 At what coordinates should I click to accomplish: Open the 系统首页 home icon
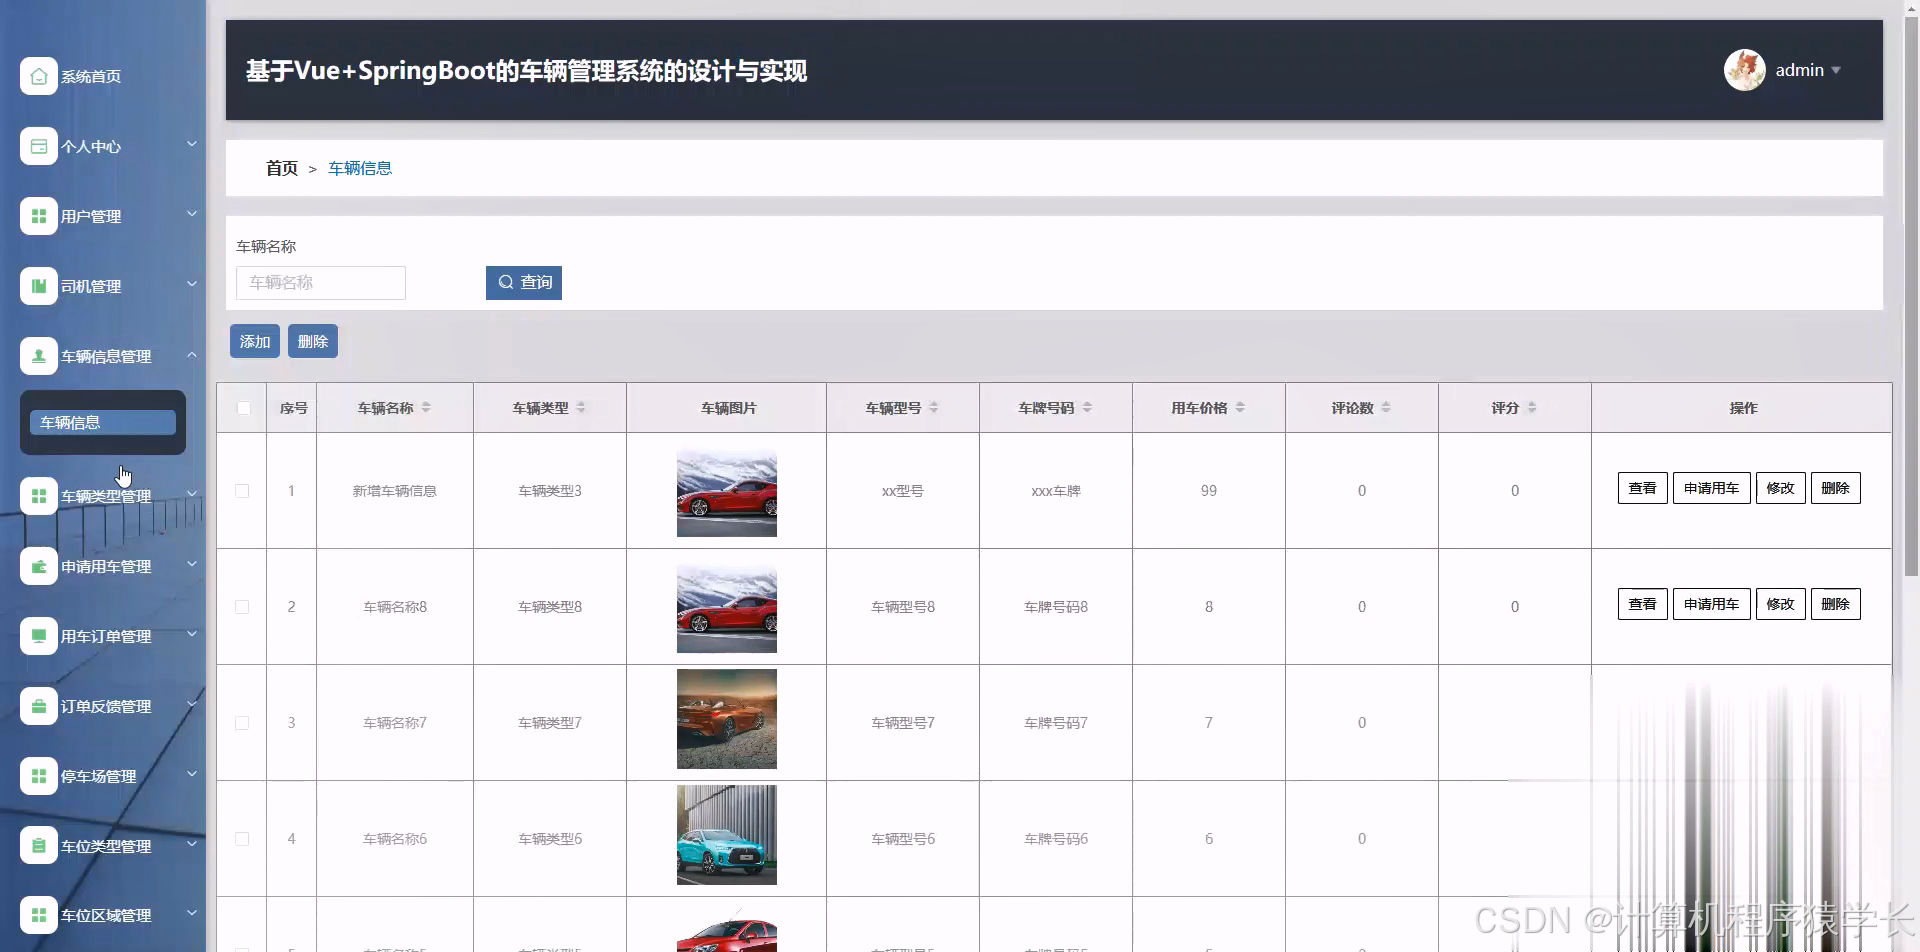pos(38,76)
